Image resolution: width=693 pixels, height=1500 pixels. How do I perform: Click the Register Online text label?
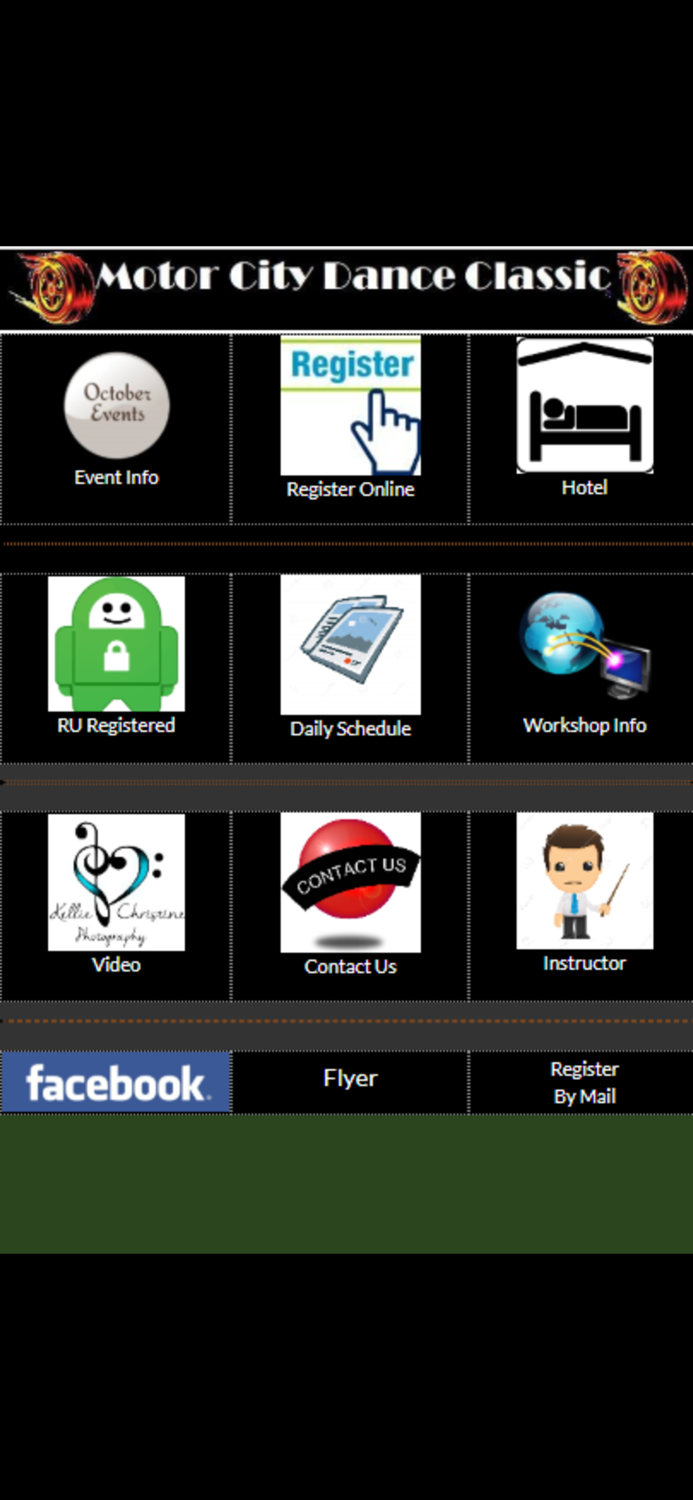click(x=350, y=489)
